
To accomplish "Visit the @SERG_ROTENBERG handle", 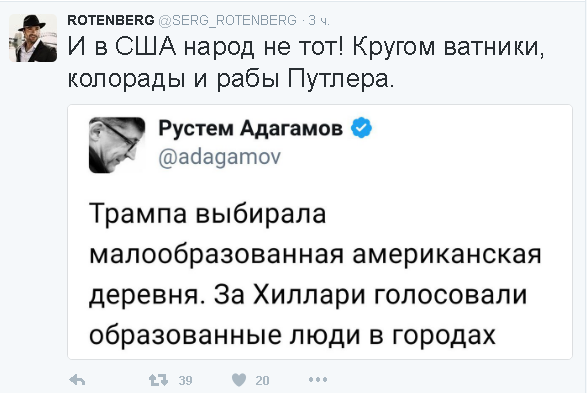I will [228, 20].
